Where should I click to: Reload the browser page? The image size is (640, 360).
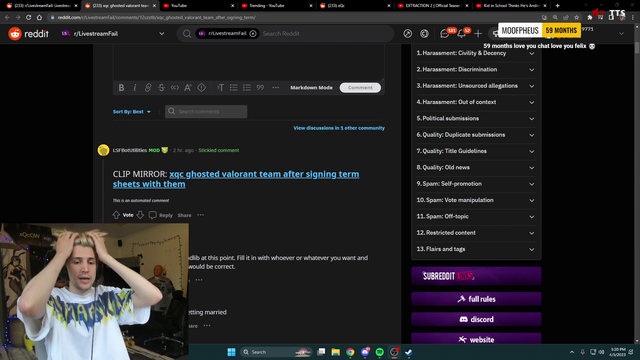click(29, 18)
